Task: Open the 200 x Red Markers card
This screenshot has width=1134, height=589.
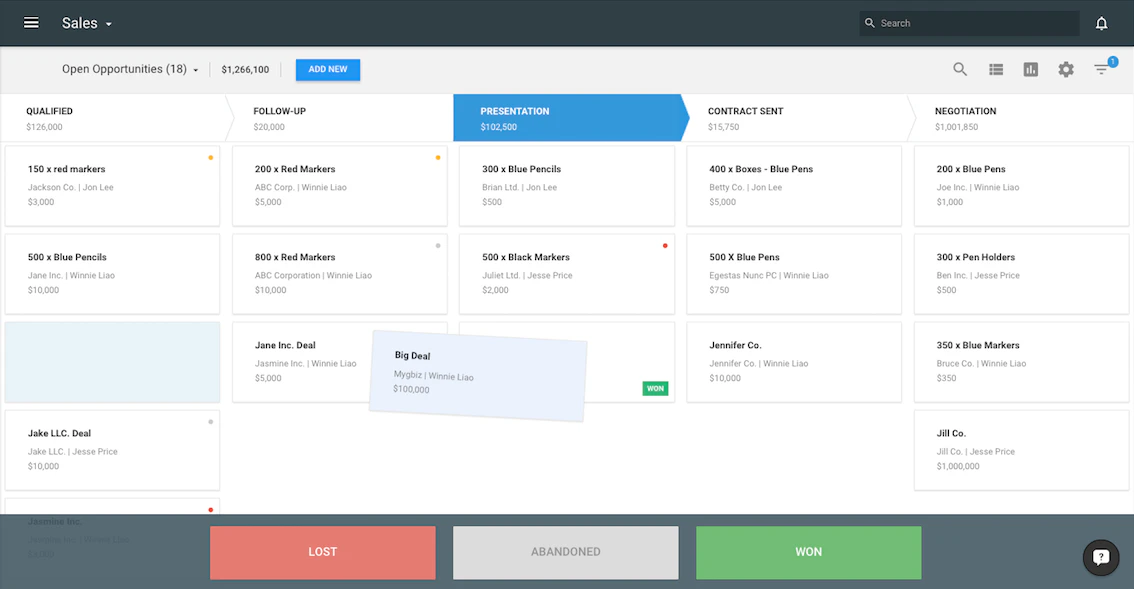Action: pos(340,186)
